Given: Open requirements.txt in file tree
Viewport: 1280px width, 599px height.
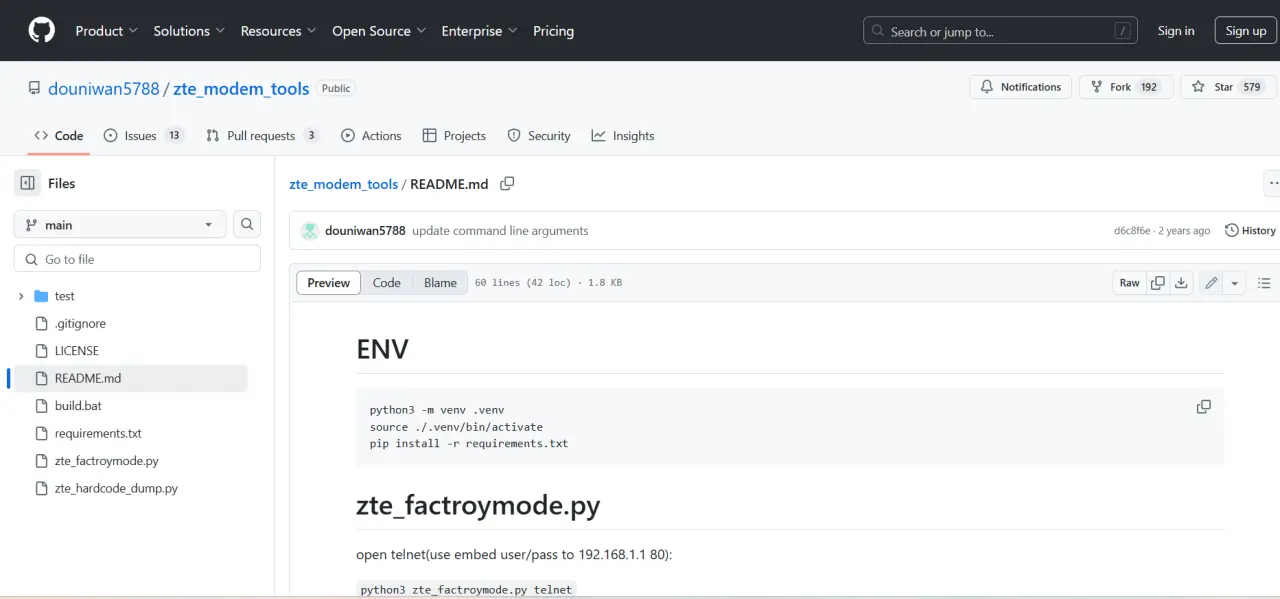Looking at the screenshot, I should click(98, 433).
